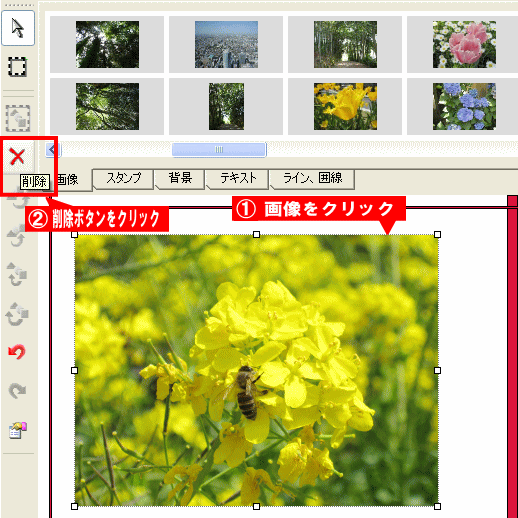This screenshot has height=518, width=518.
Task: Pick the blue hydrangea thumbnail
Action: click(x=464, y=106)
